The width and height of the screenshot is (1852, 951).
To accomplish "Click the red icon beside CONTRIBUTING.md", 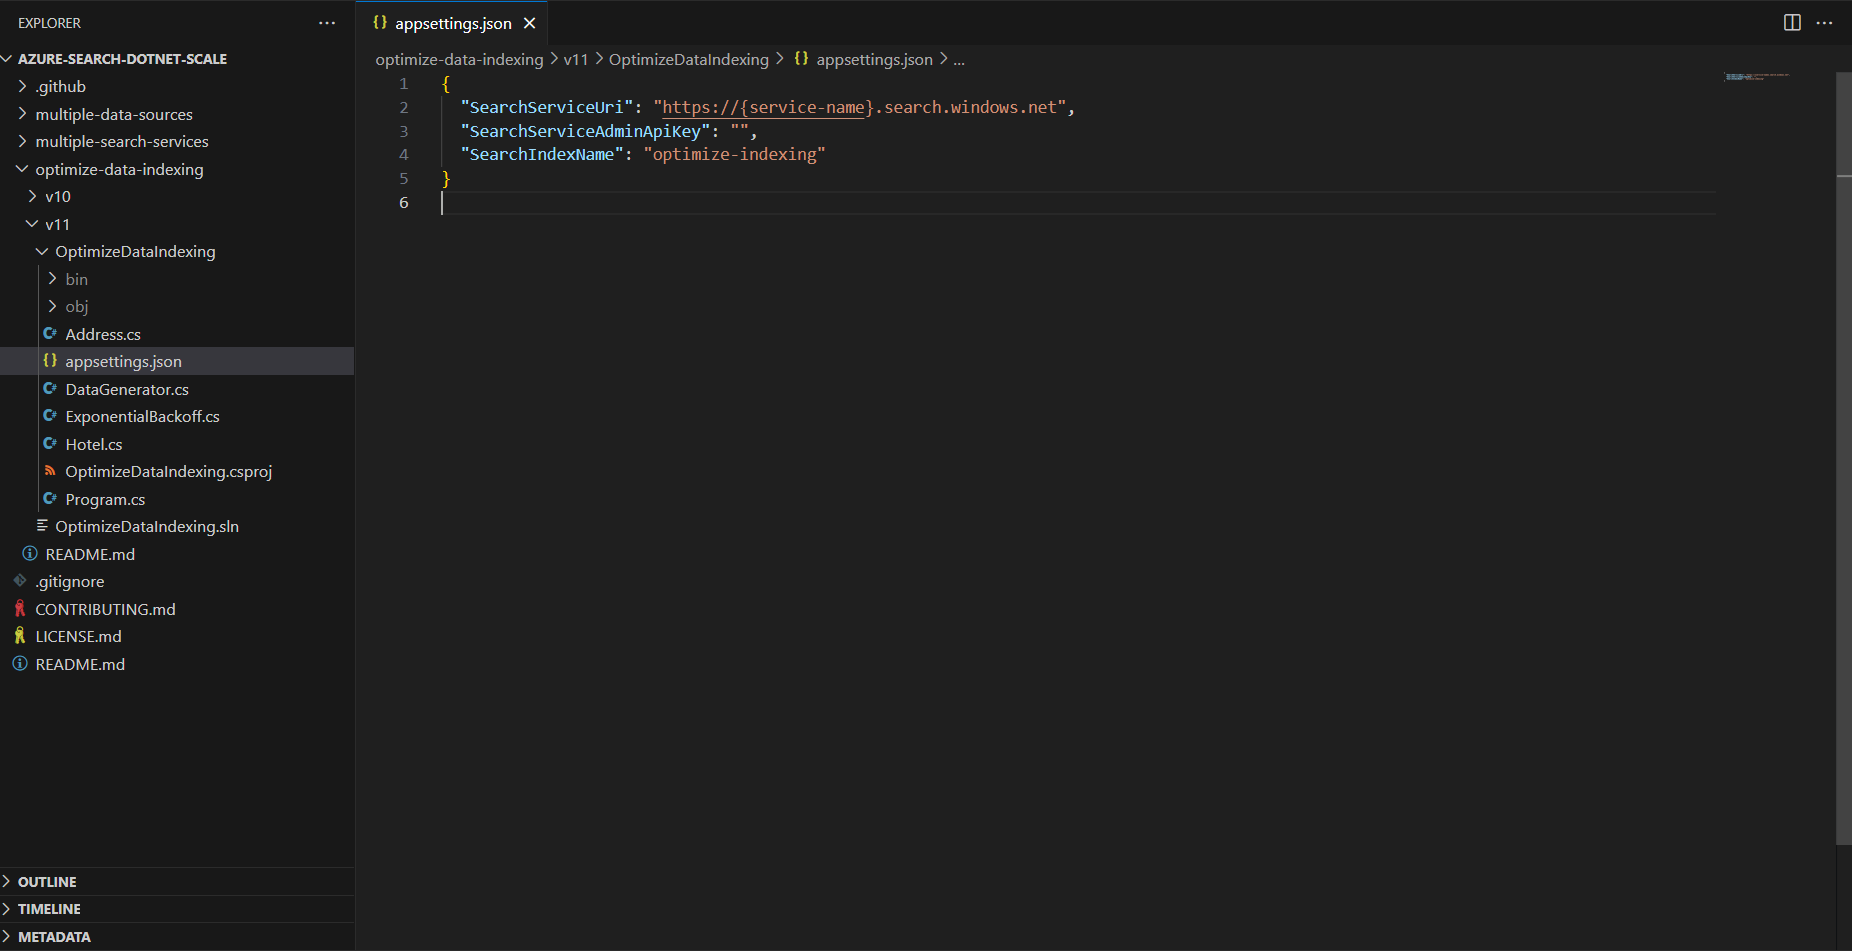I will coord(20,608).
